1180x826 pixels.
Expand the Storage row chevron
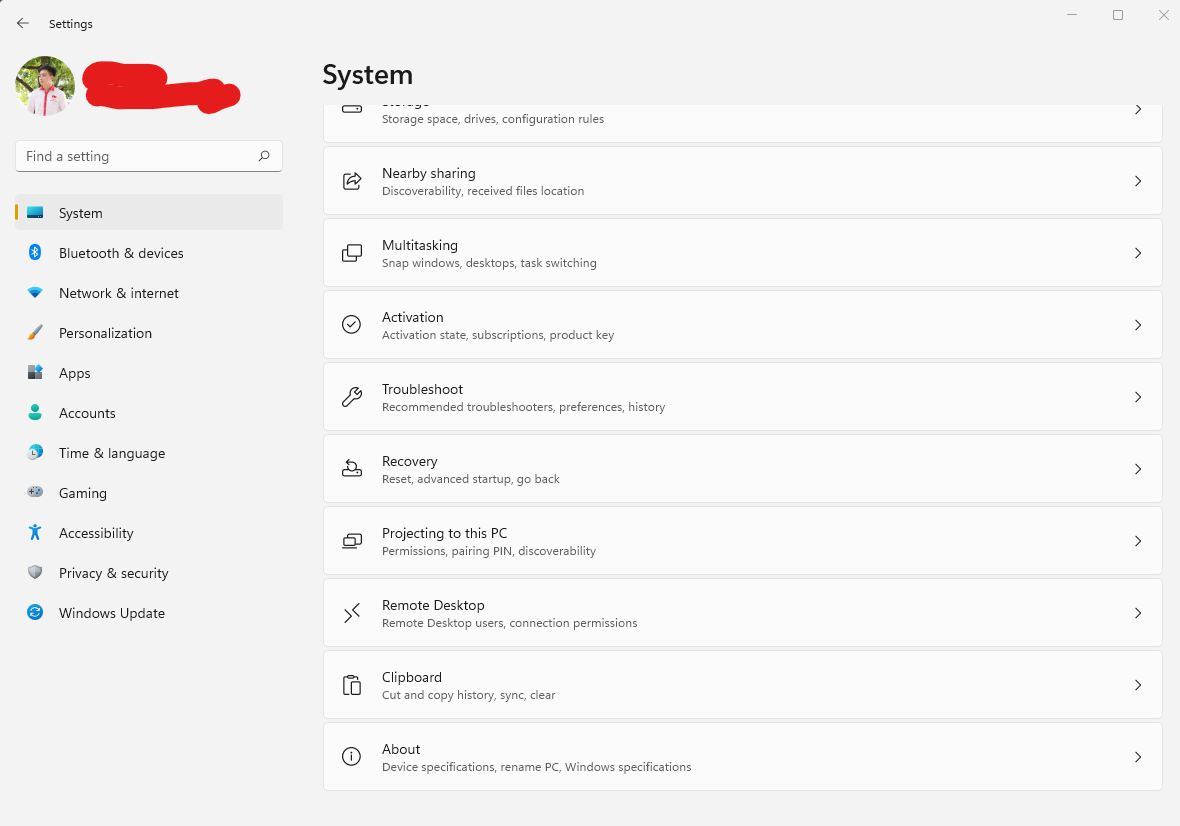[x=1138, y=110]
